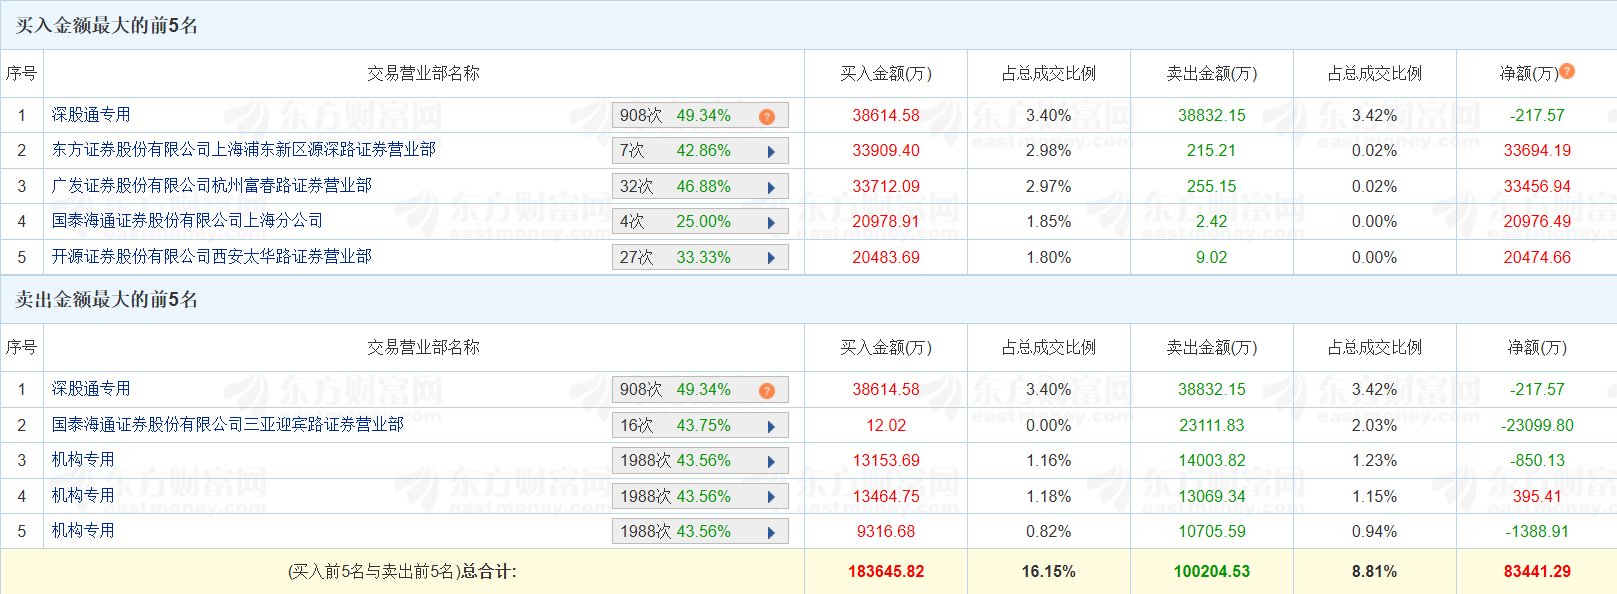Expand arrow for 开源证券西安太华路 row

tap(771, 258)
